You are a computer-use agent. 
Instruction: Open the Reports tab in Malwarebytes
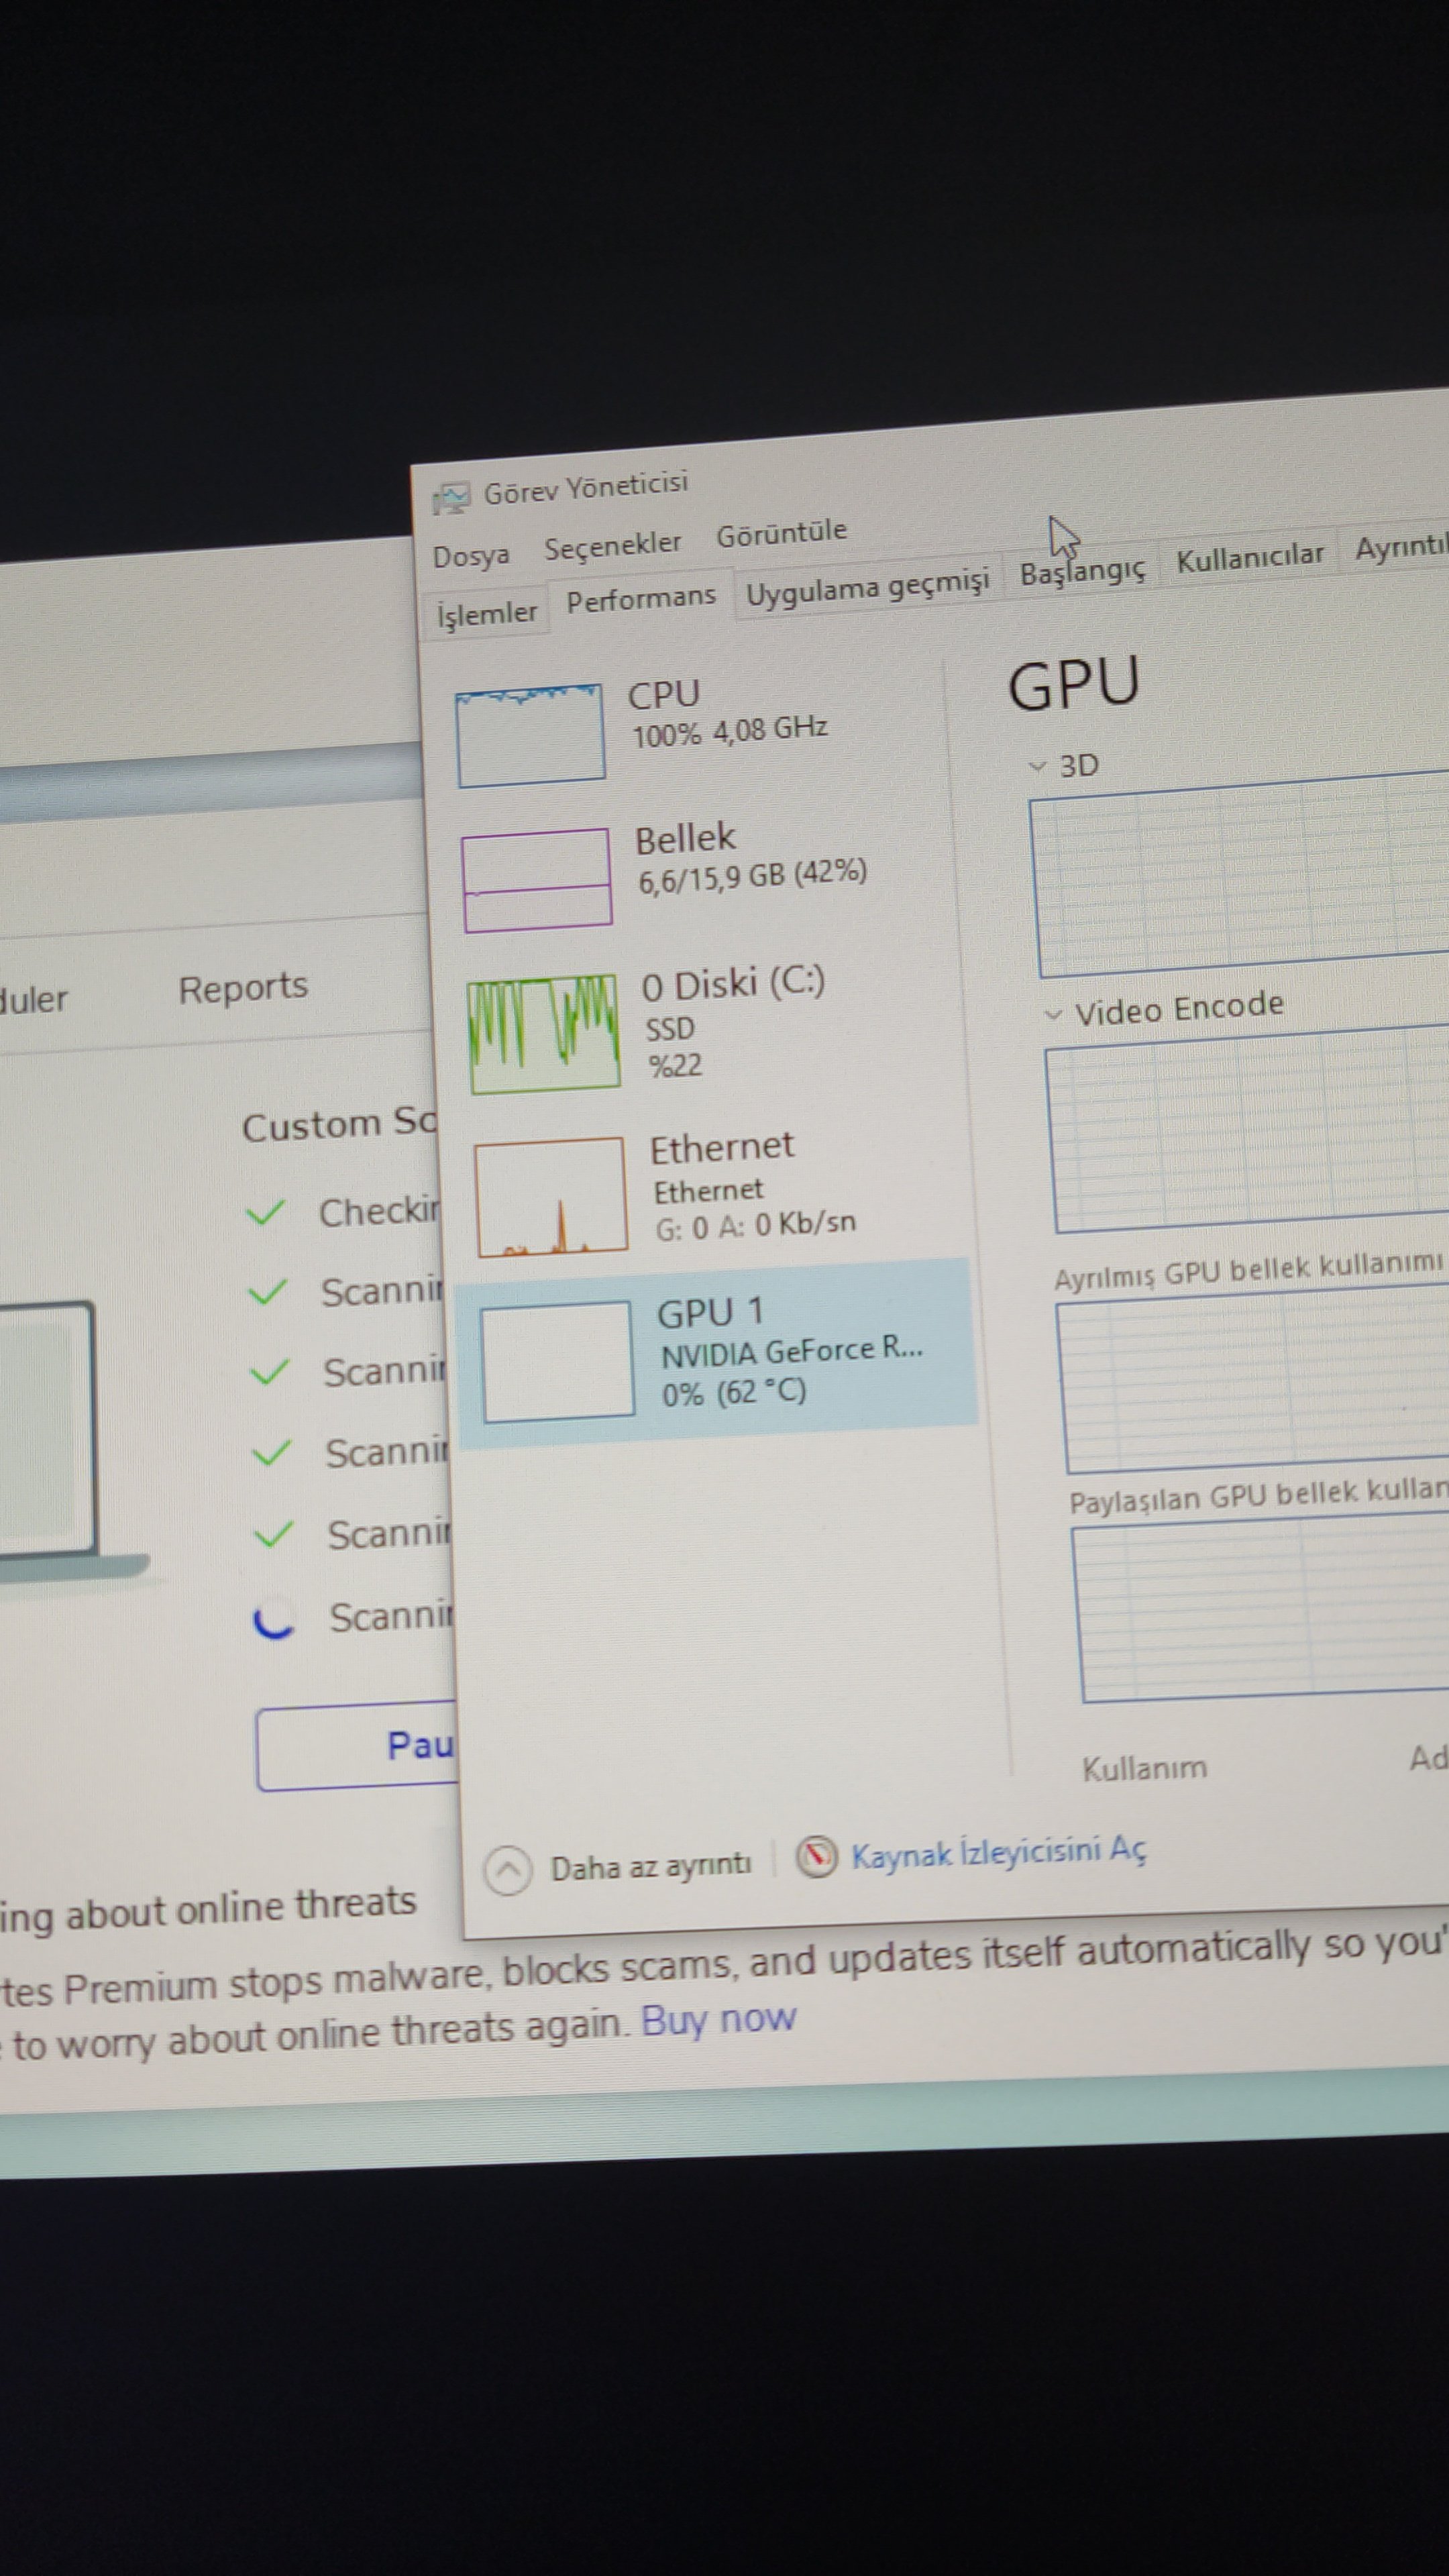(243, 988)
